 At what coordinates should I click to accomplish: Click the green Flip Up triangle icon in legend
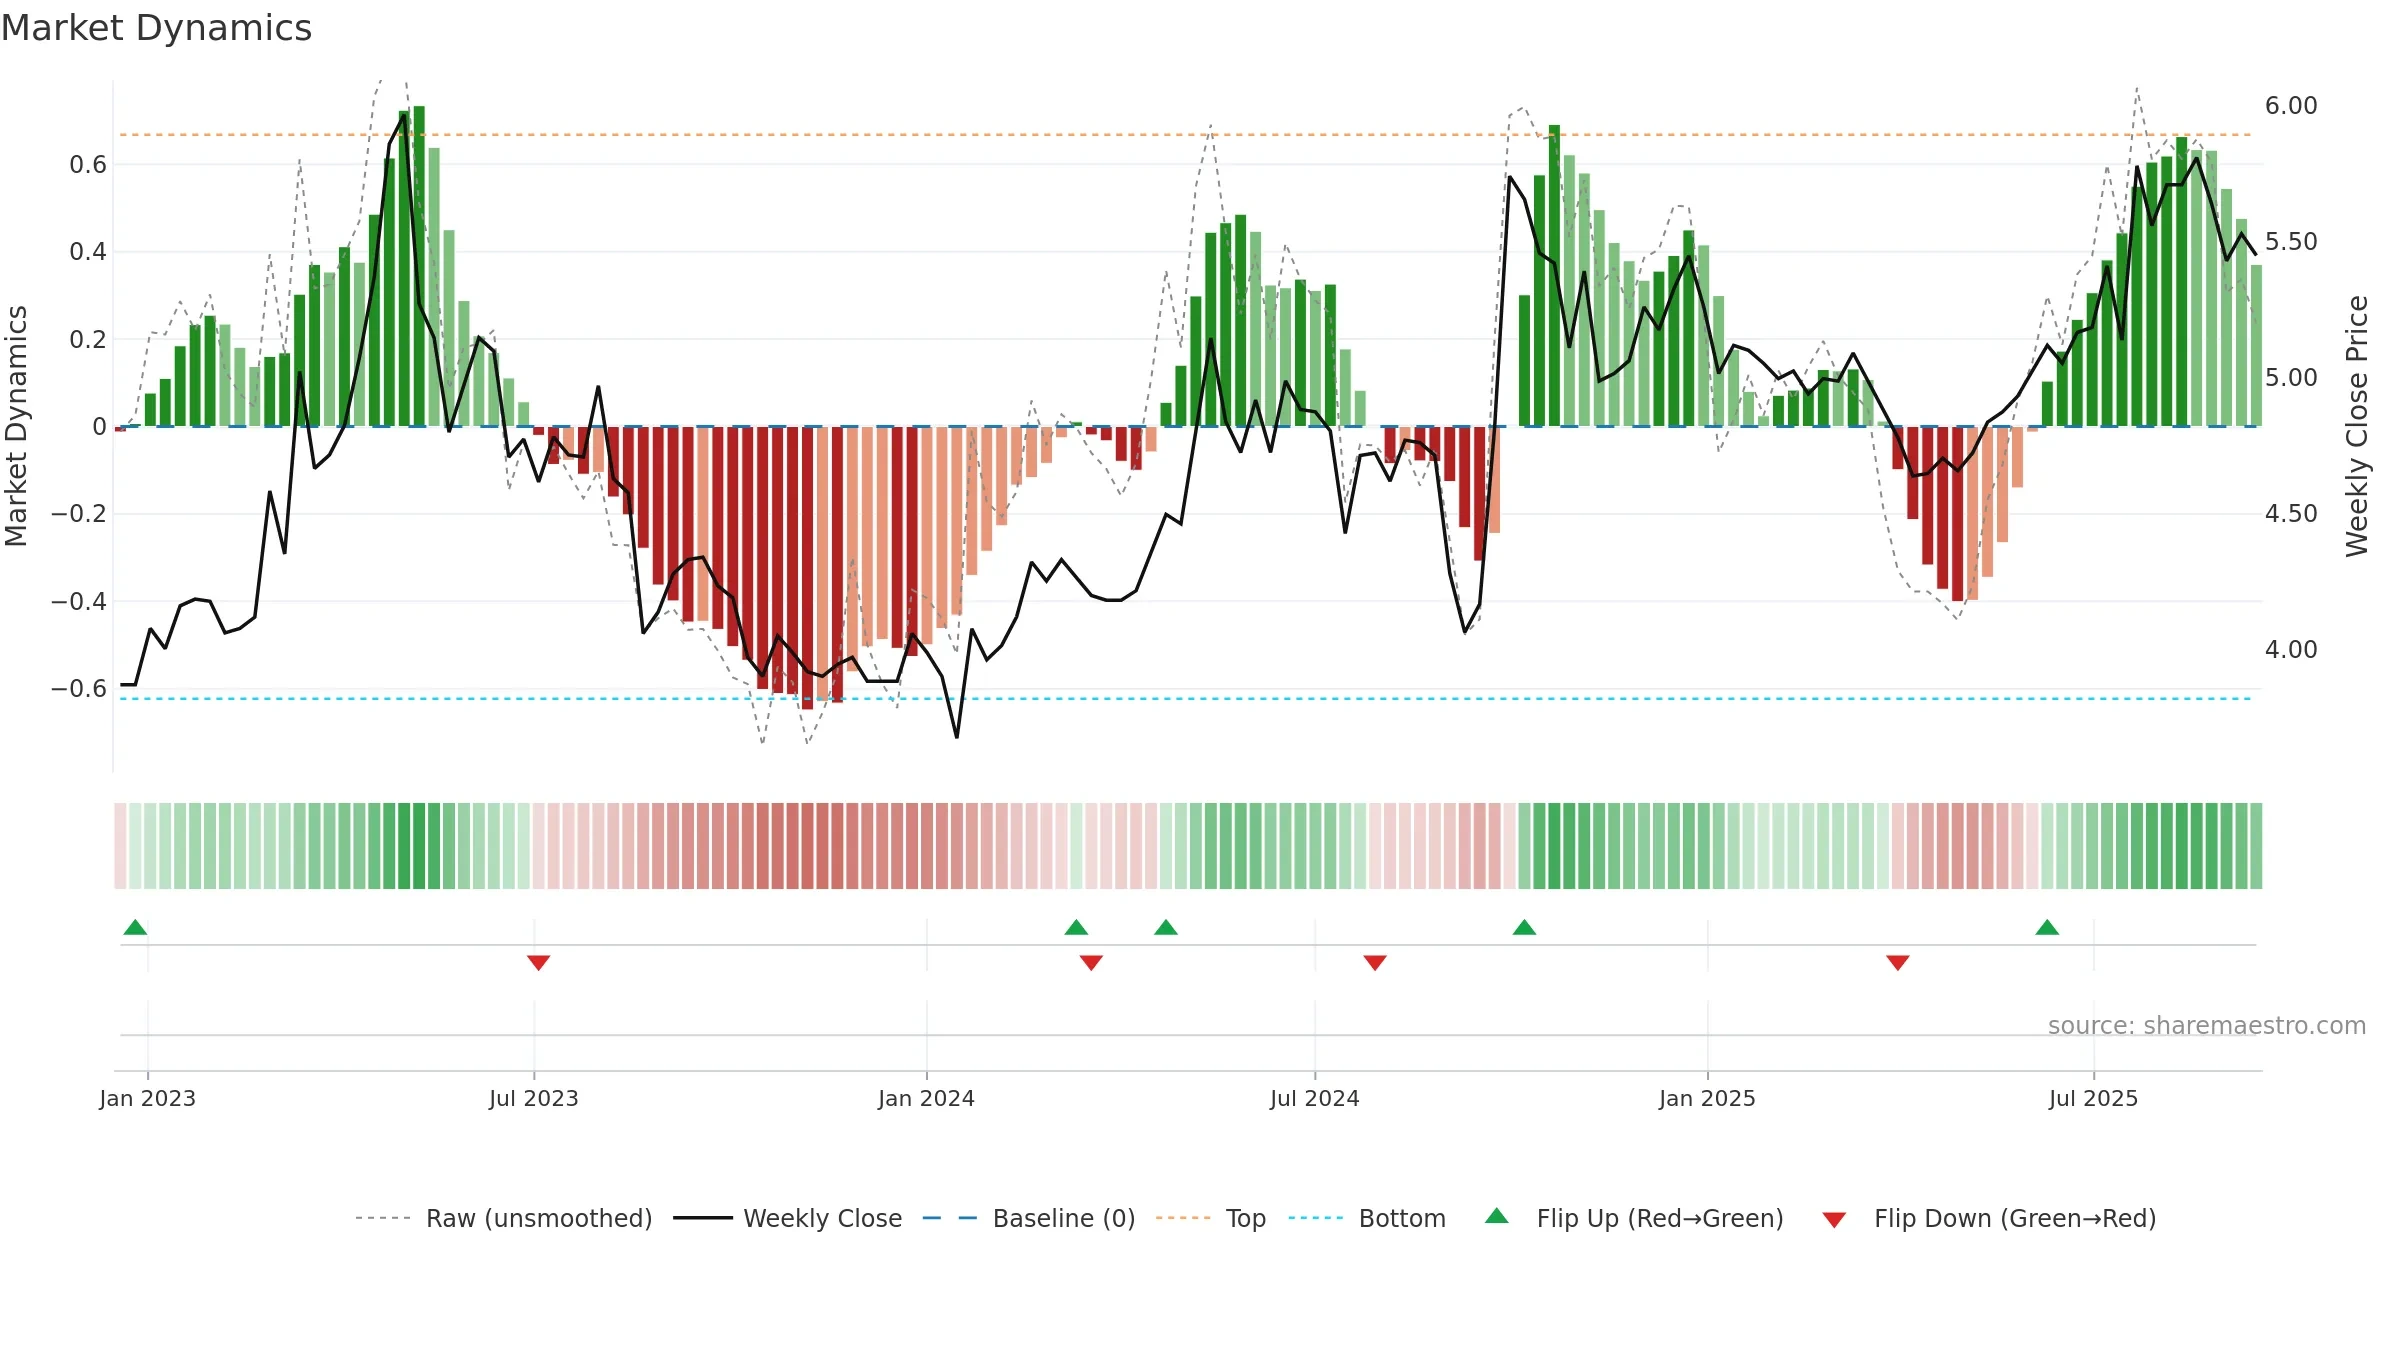(x=1497, y=1216)
